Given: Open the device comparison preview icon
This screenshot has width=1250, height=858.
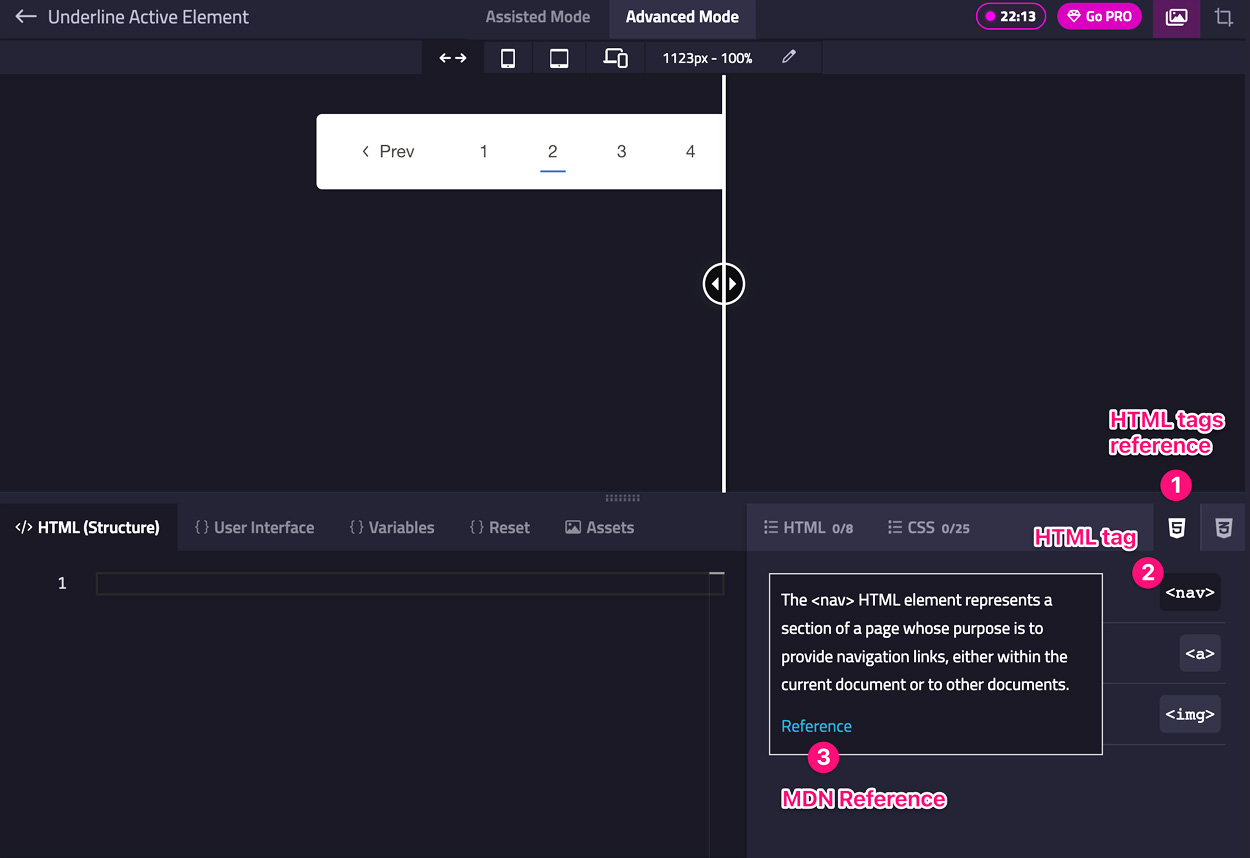Looking at the screenshot, I should [x=614, y=57].
